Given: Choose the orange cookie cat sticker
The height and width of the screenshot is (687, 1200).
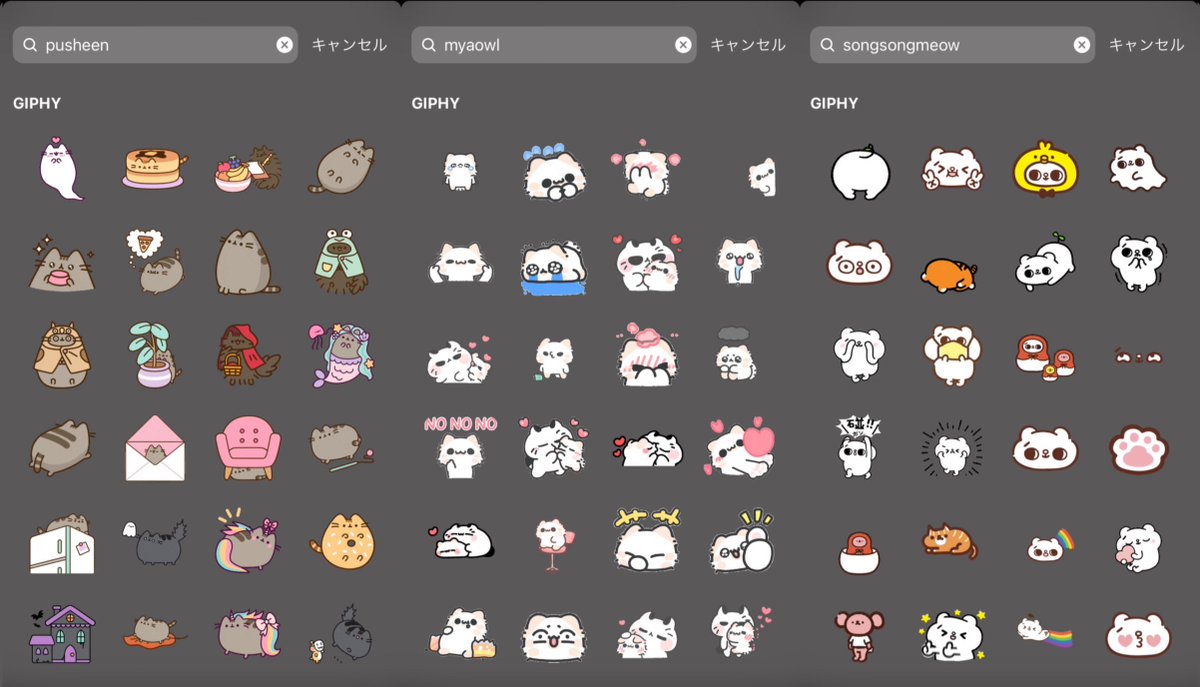Looking at the screenshot, I should [x=340, y=542].
